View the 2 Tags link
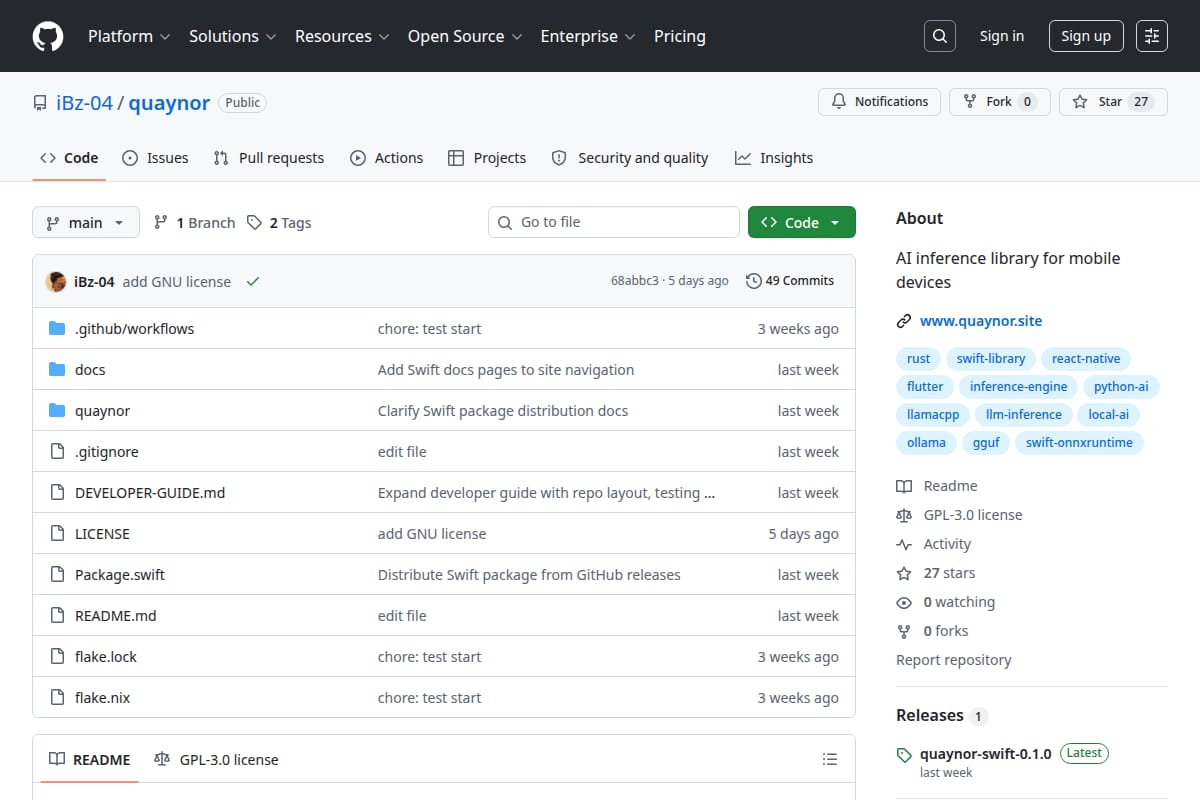 279,223
